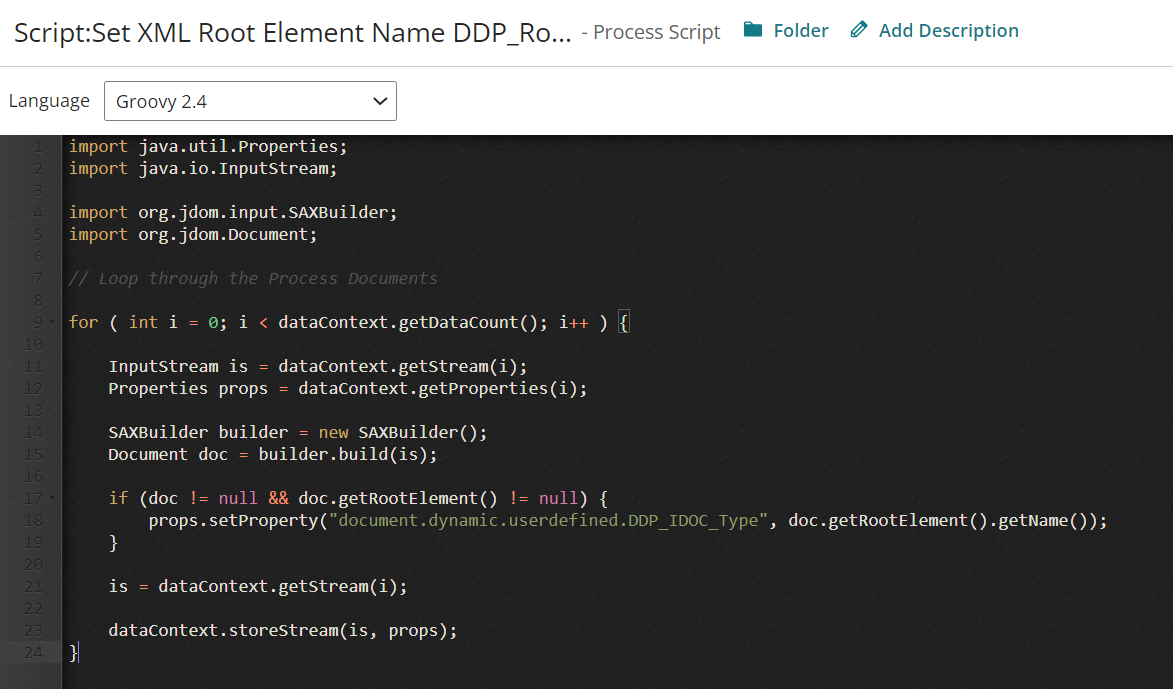Click the chevron on the language selector
Viewport: 1173px width, 689px height.
(x=379, y=101)
